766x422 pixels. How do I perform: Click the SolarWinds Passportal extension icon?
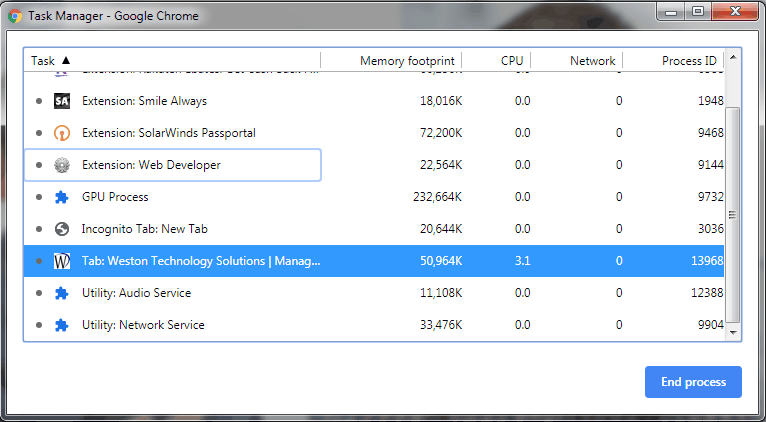coord(62,133)
